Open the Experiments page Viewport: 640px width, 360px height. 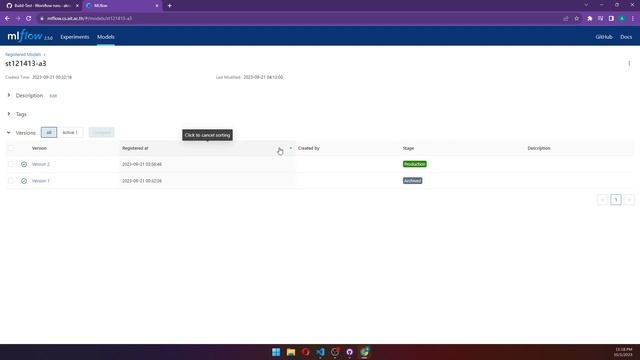[75, 37]
